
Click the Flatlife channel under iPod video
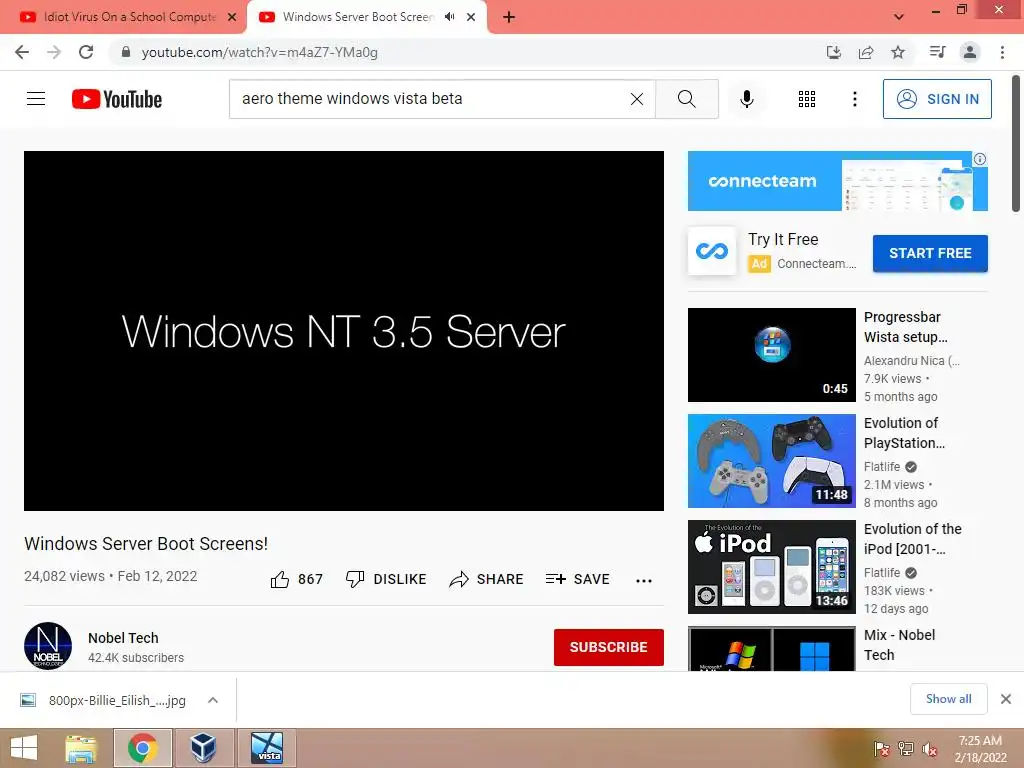click(882, 573)
